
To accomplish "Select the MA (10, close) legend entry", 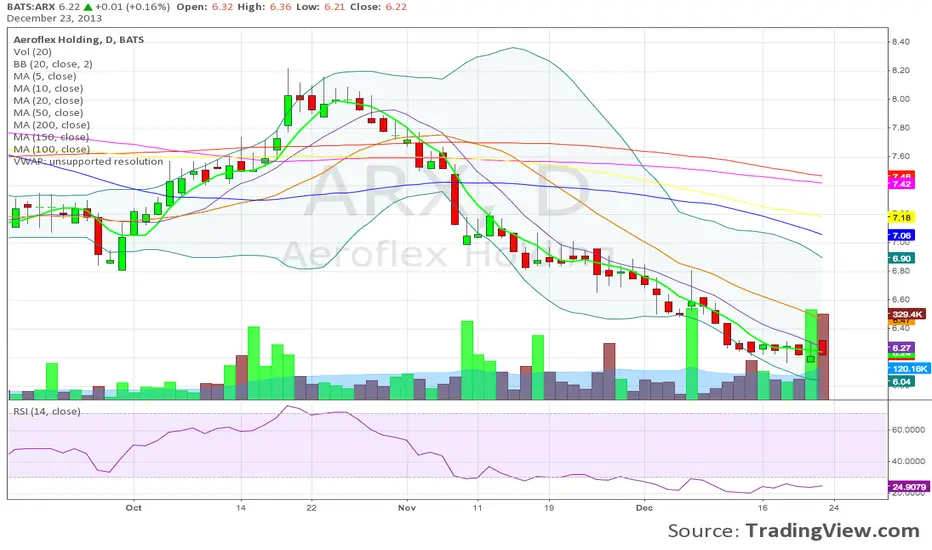I will [x=48, y=89].
